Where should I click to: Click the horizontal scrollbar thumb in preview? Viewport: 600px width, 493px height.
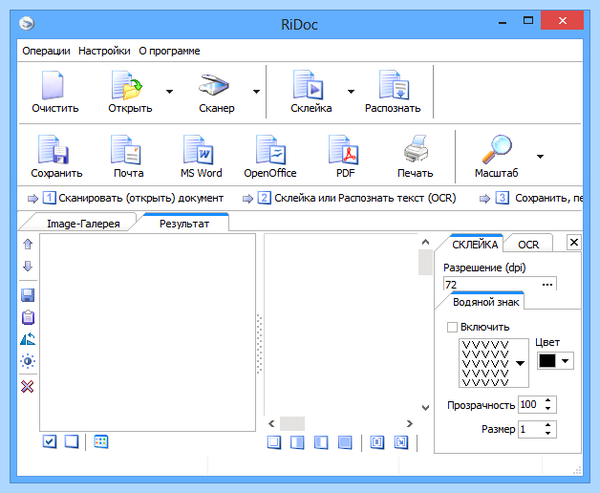[292, 424]
